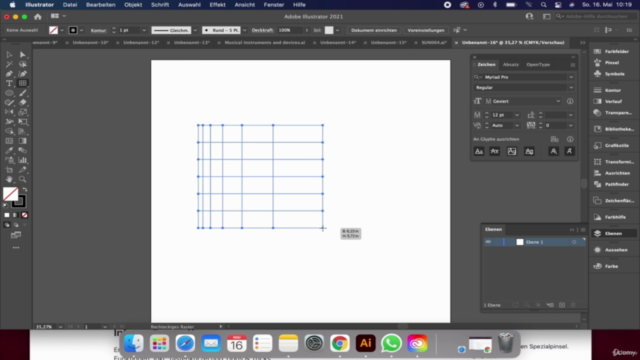Open the Gleichm. stroke profile dropdown

tap(195, 30)
